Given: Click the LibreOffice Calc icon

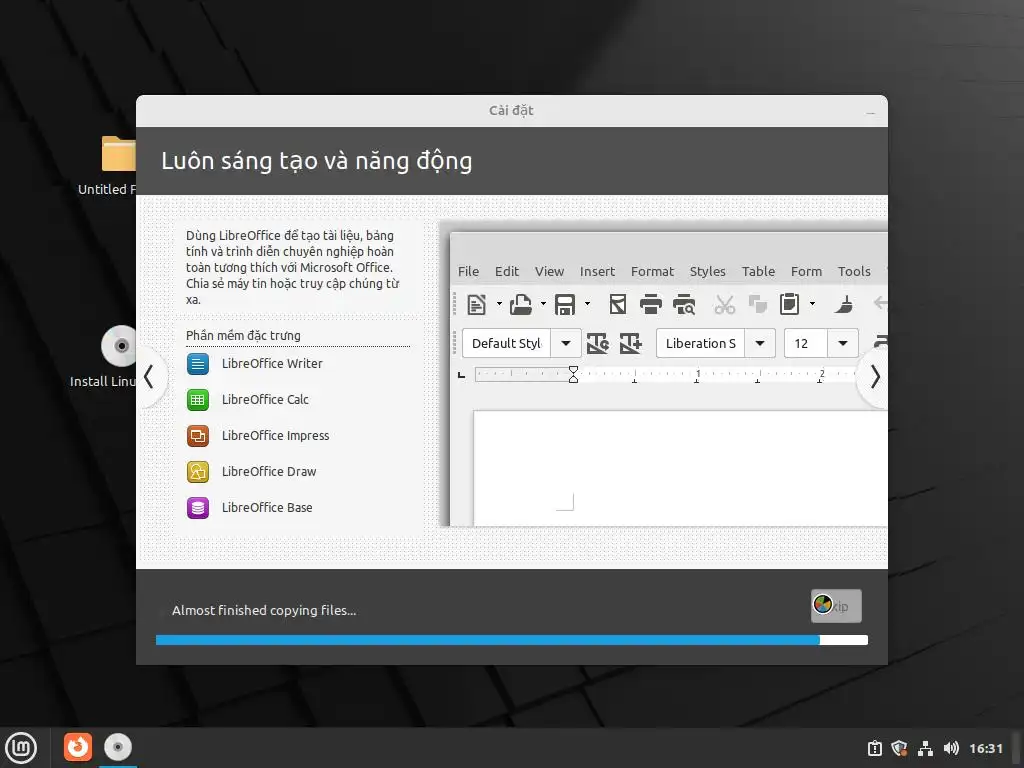Looking at the screenshot, I should click(x=198, y=400).
